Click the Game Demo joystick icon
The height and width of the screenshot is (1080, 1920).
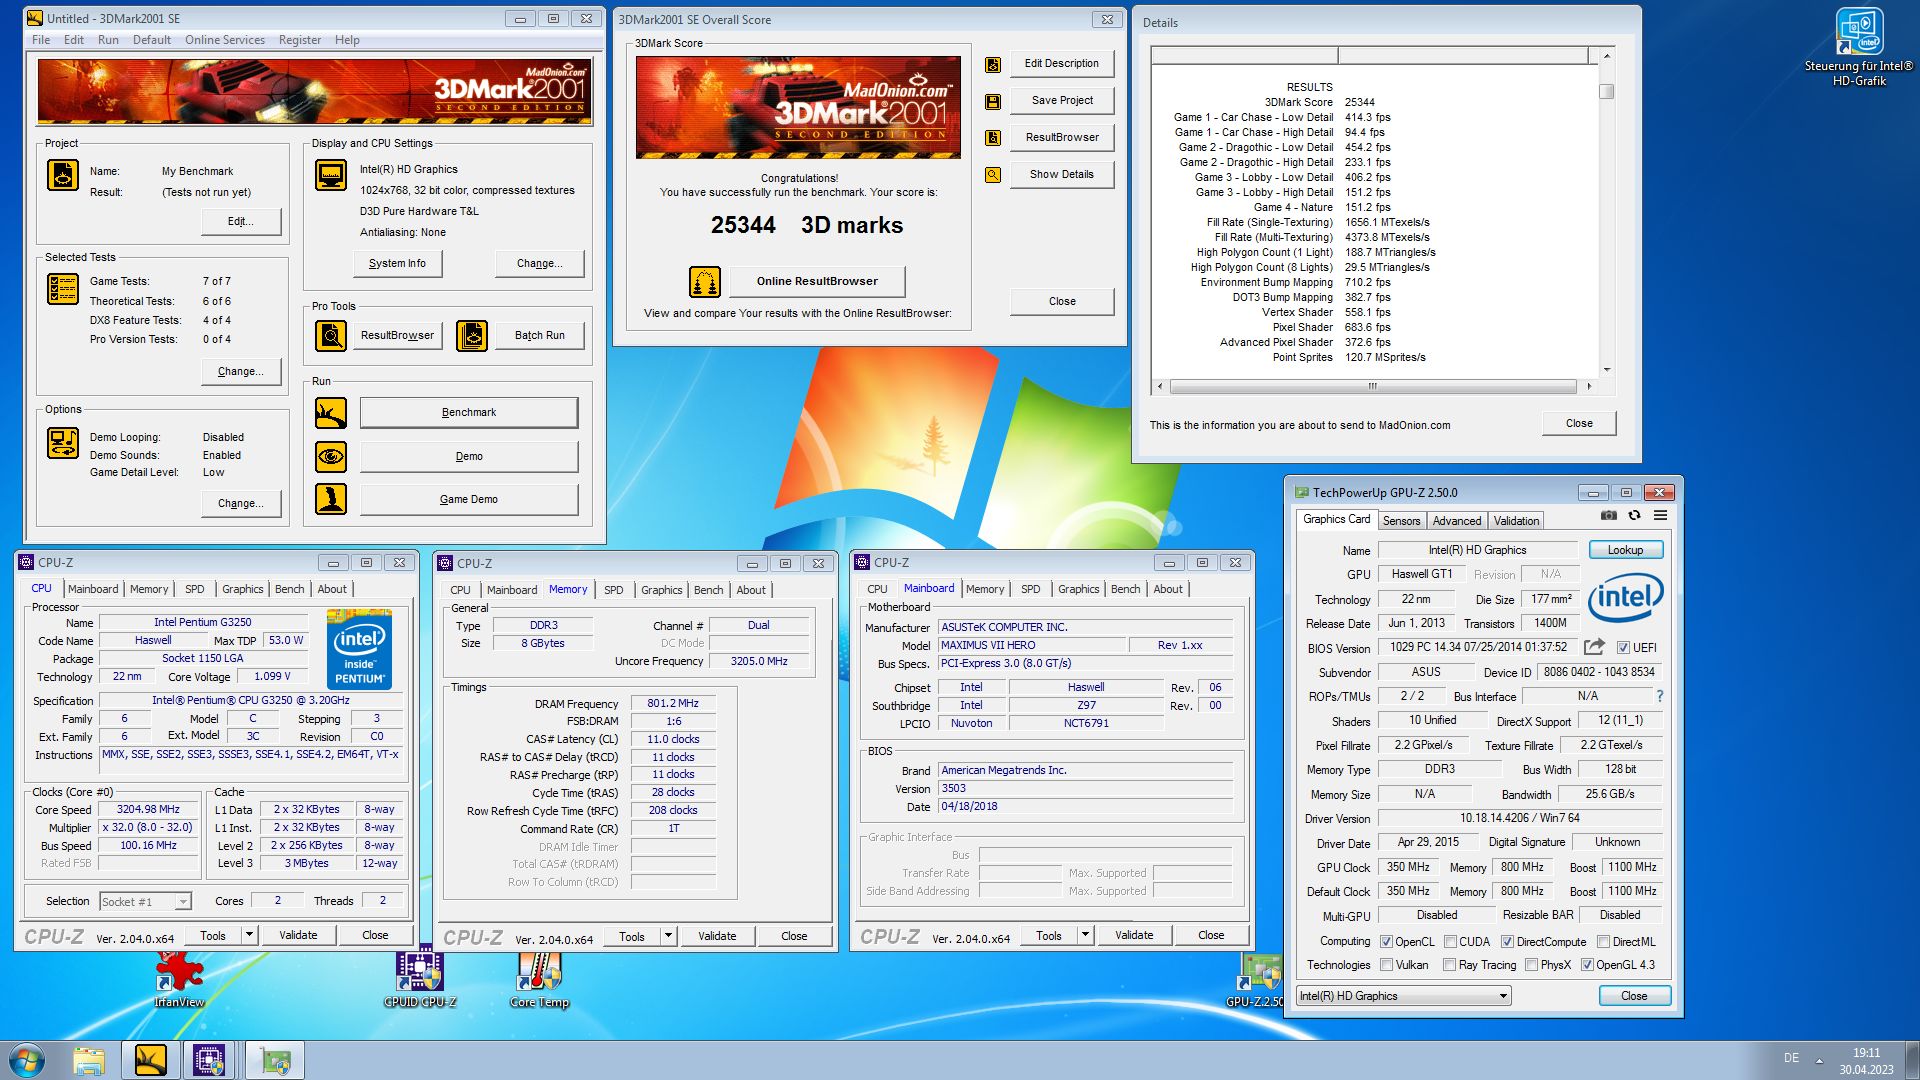pos(331,499)
